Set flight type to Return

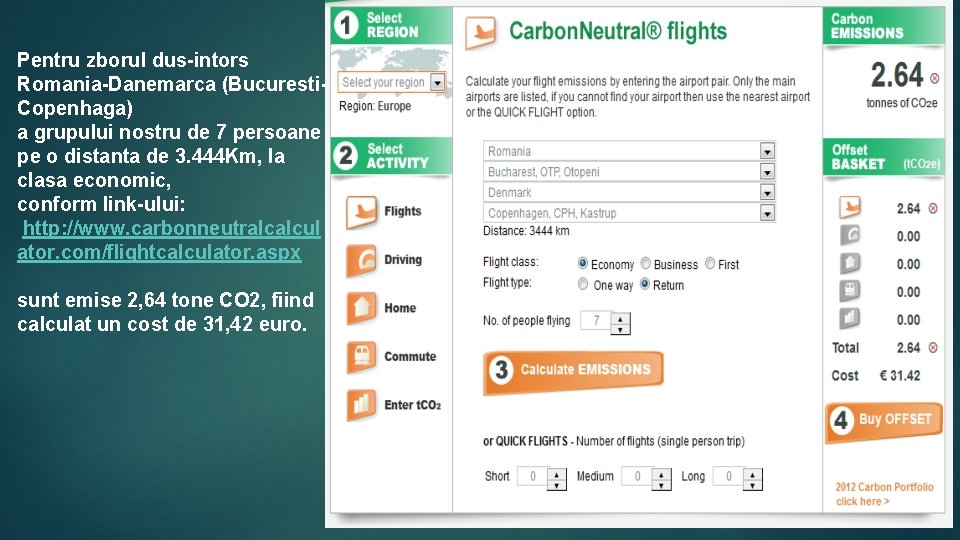(645, 284)
